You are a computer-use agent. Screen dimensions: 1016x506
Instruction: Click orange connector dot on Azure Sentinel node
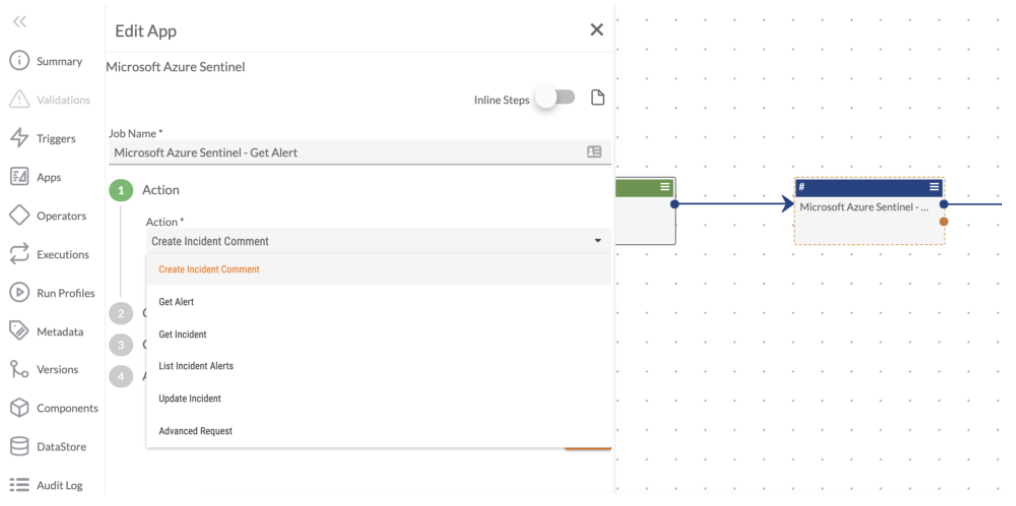pyautogui.click(x=944, y=222)
